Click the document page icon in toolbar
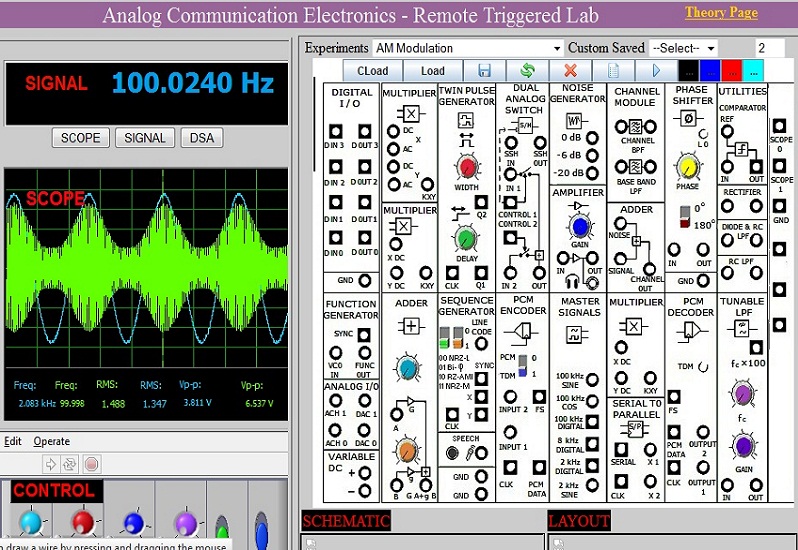 614,71
